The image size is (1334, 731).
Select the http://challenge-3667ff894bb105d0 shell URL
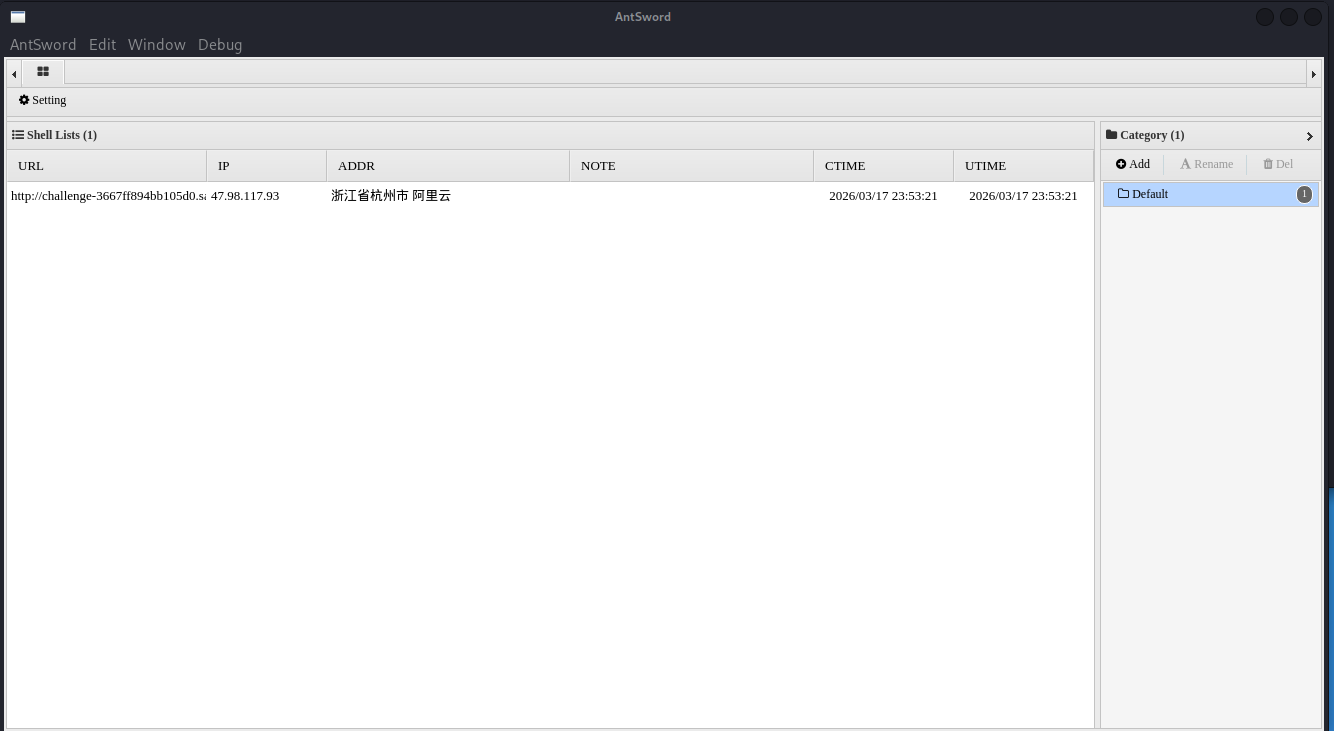[108, 196]
